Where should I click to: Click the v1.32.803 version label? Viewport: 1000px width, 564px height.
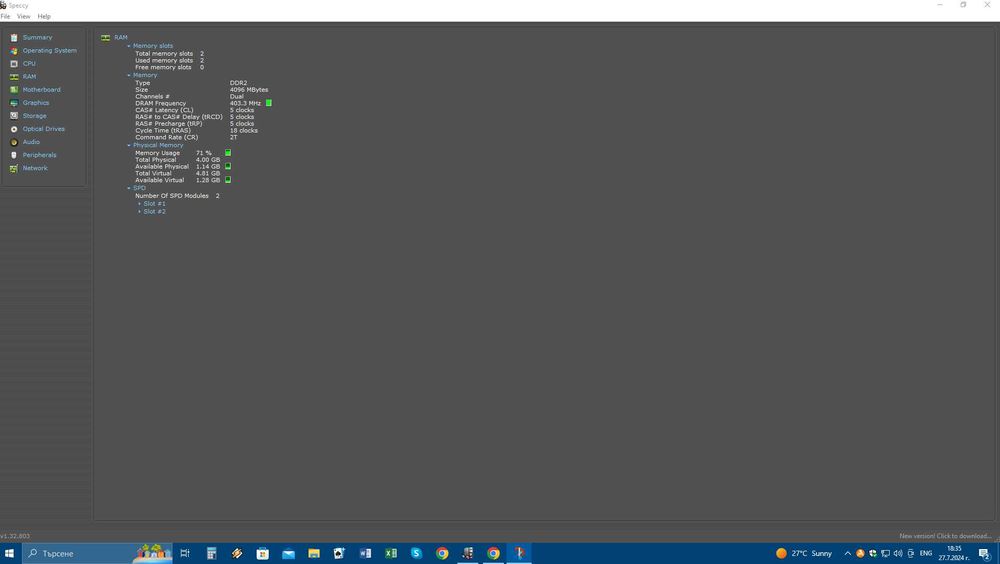(x=15, y=536)
